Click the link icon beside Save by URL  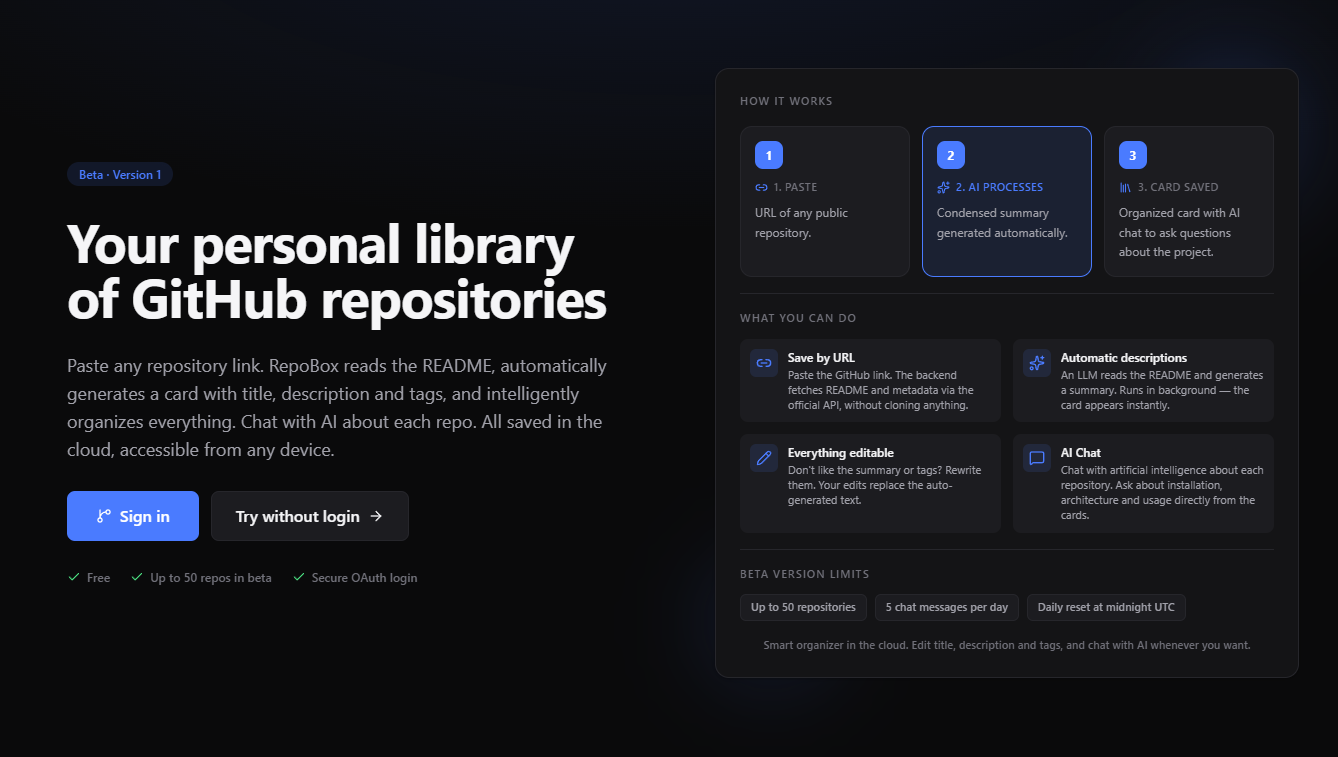coord(764,363)
